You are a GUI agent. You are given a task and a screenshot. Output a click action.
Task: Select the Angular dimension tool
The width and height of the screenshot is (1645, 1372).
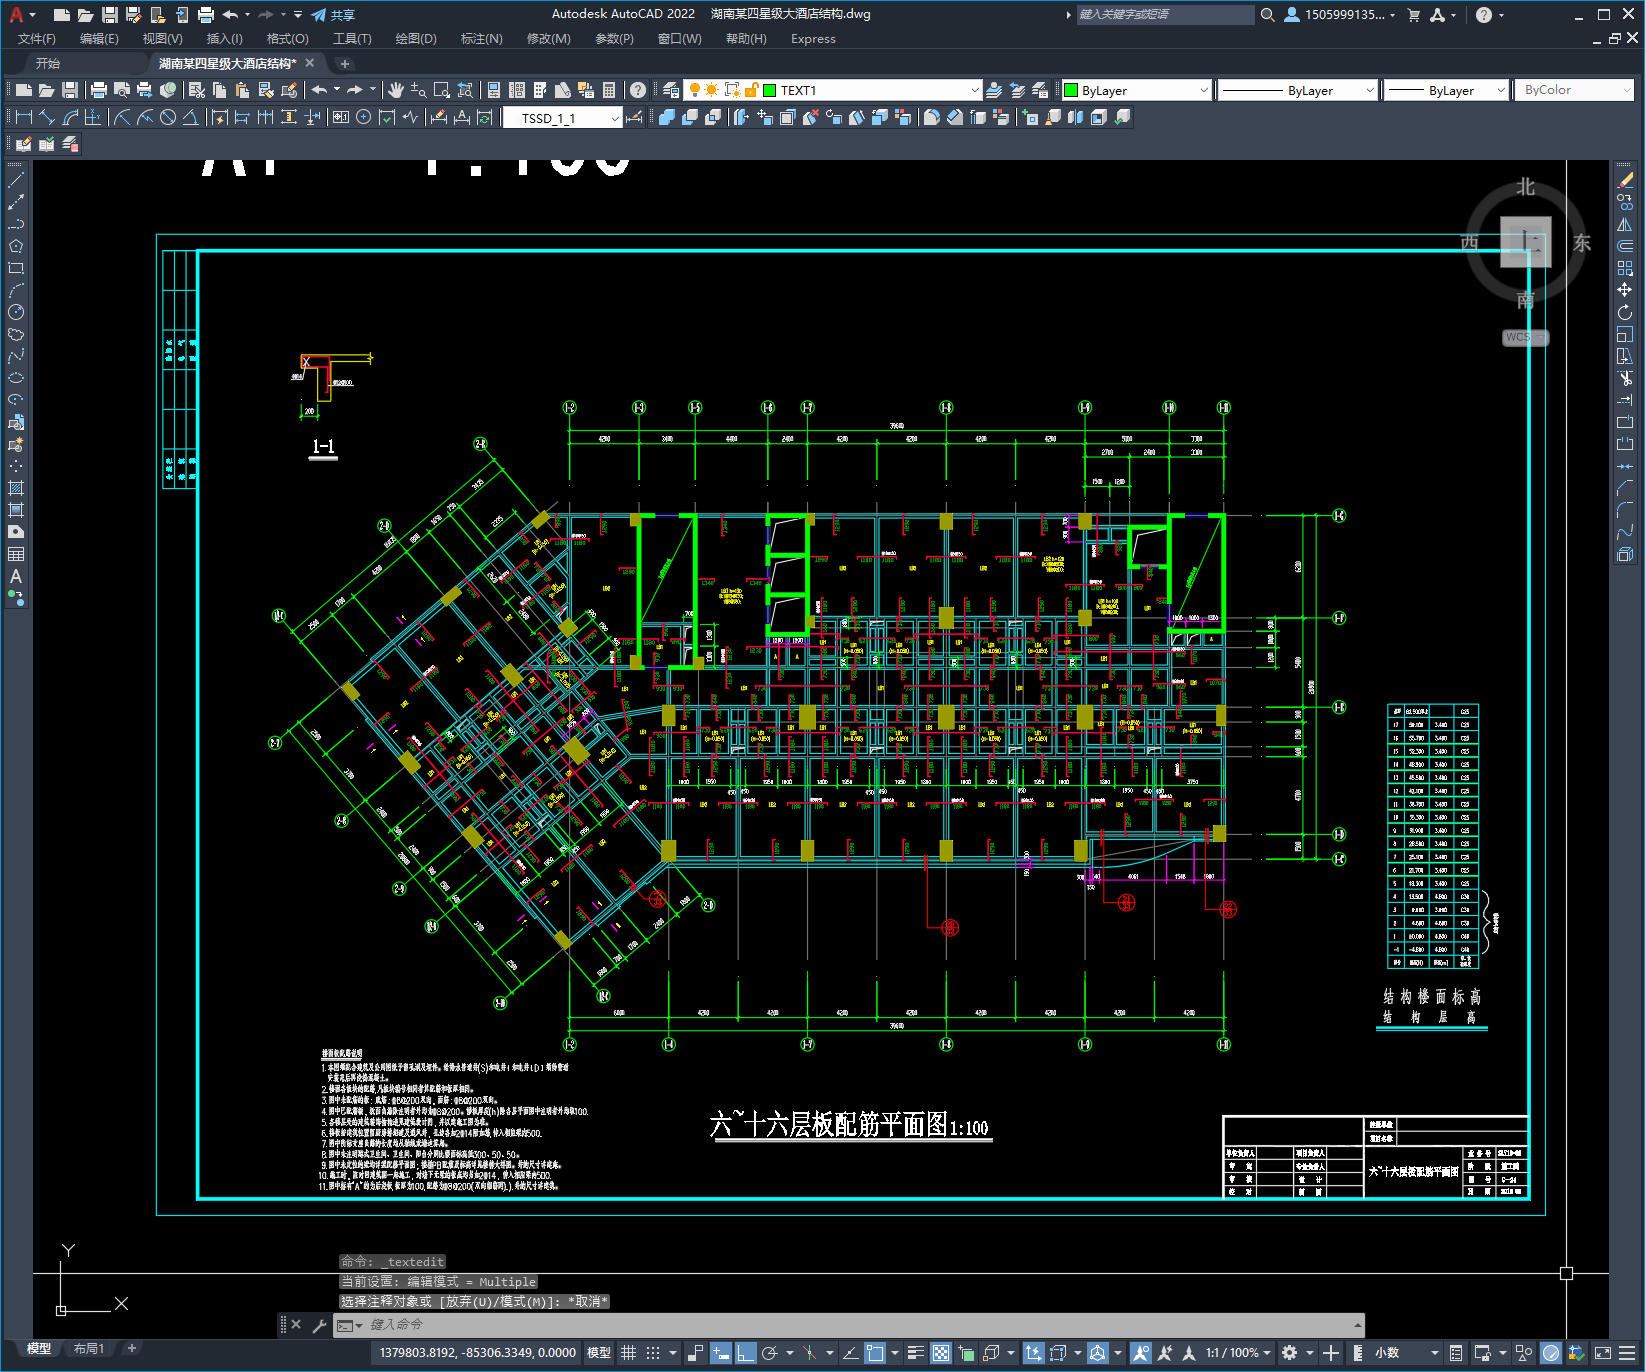click(x=190, y=117)
